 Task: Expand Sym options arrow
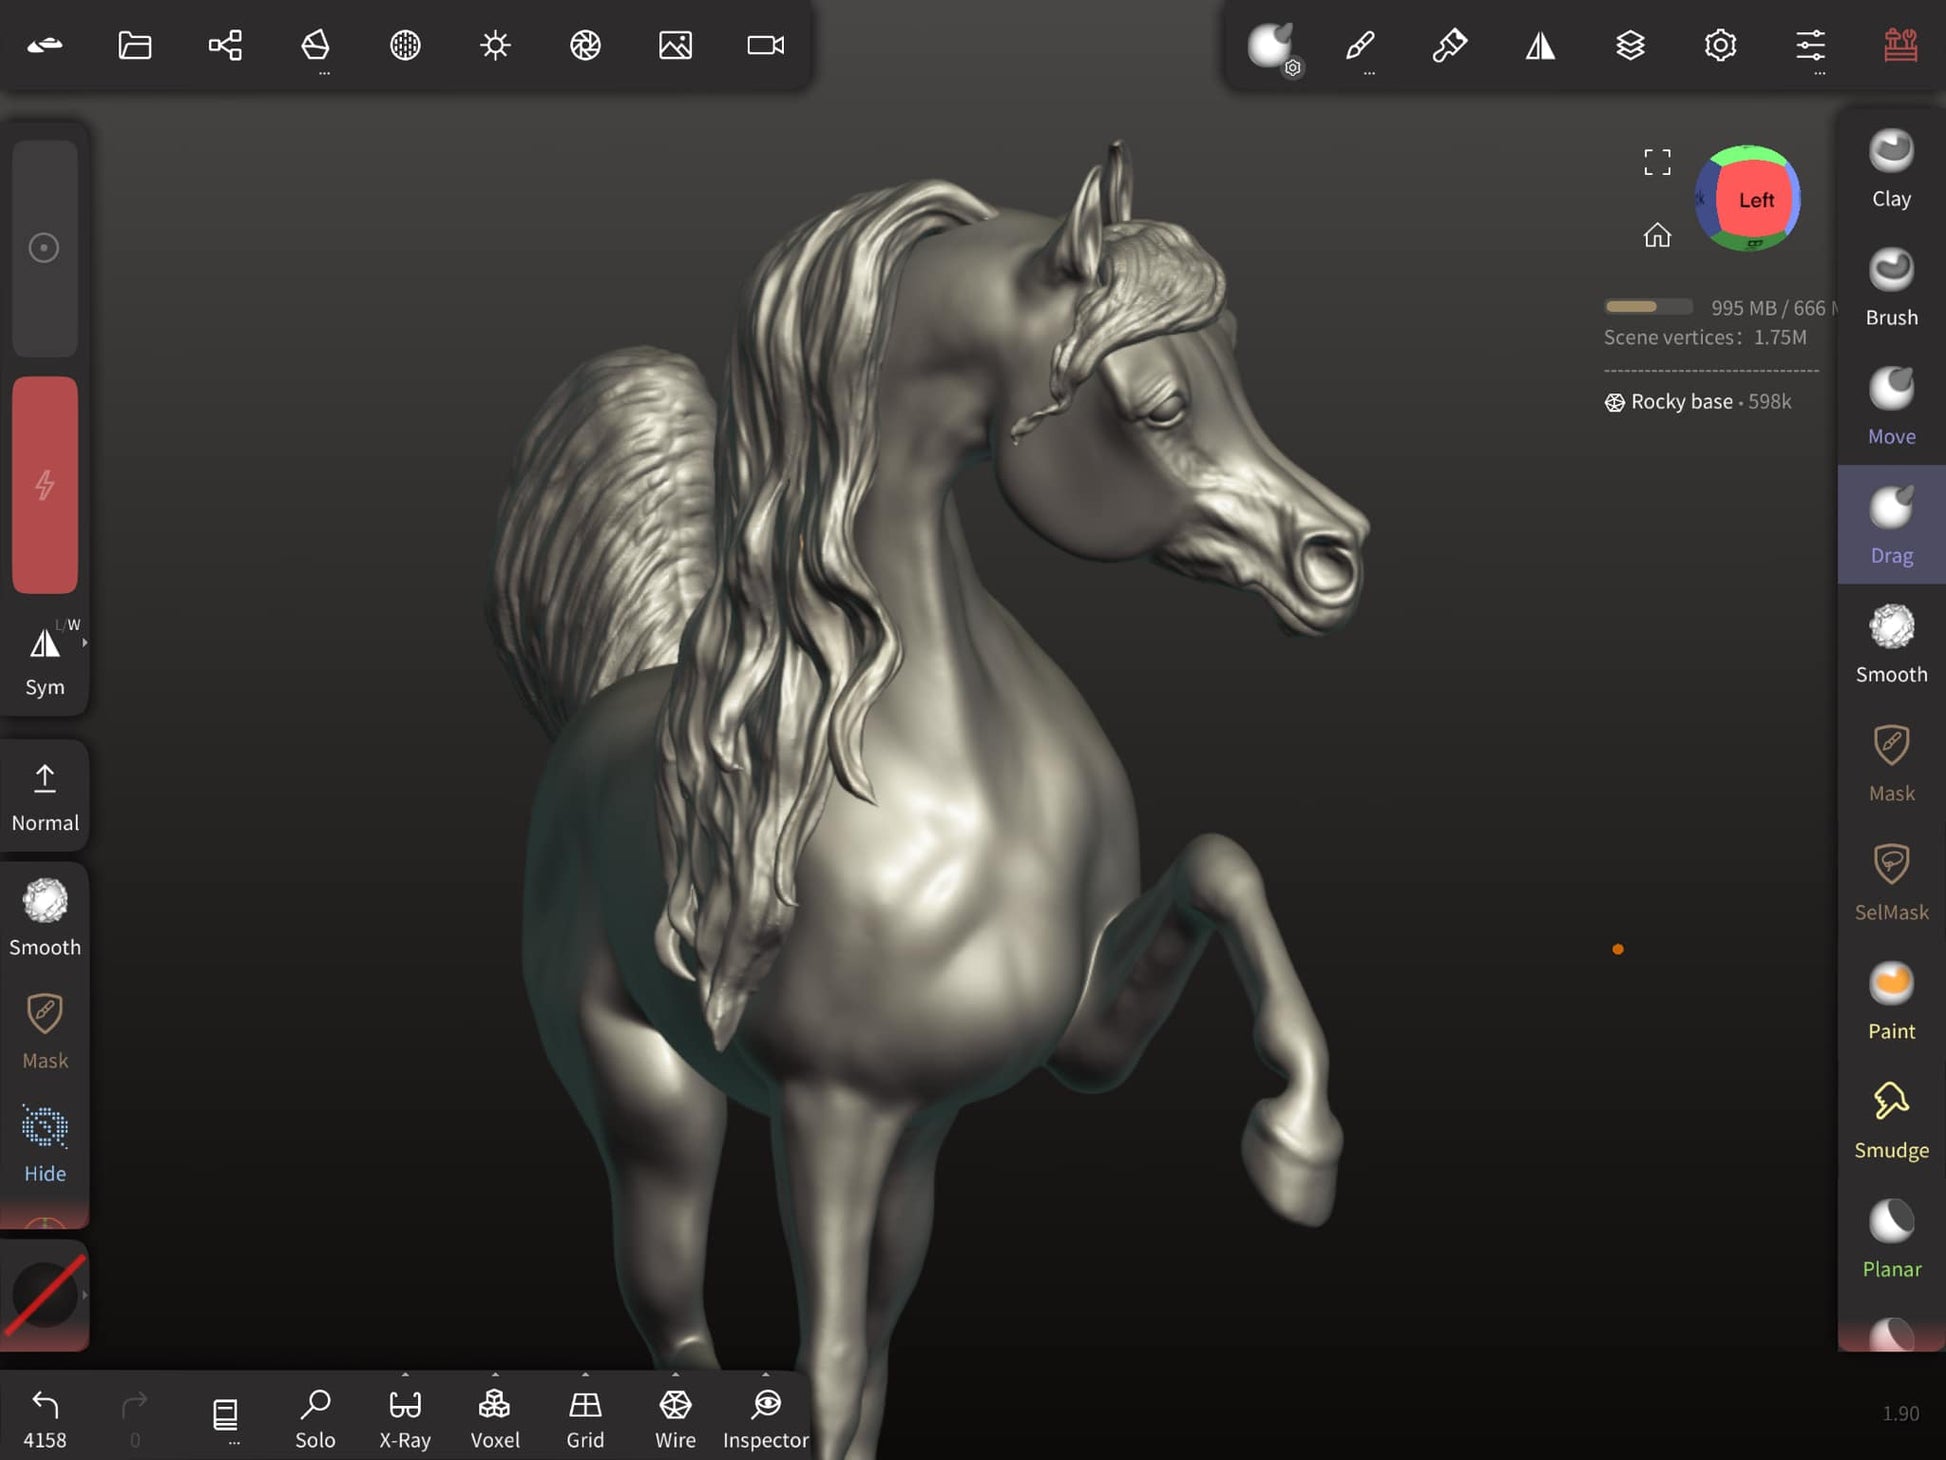coord(85,643)
